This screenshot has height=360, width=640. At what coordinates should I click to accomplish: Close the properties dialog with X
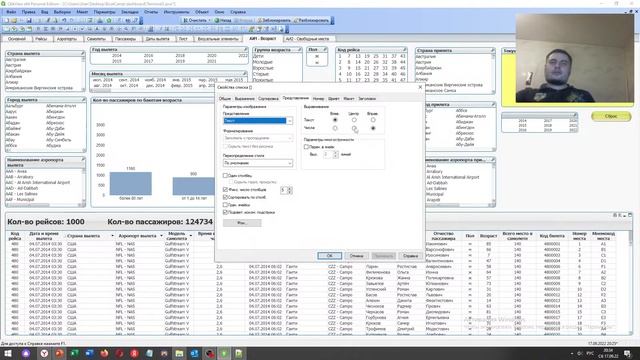pos(420,87)
